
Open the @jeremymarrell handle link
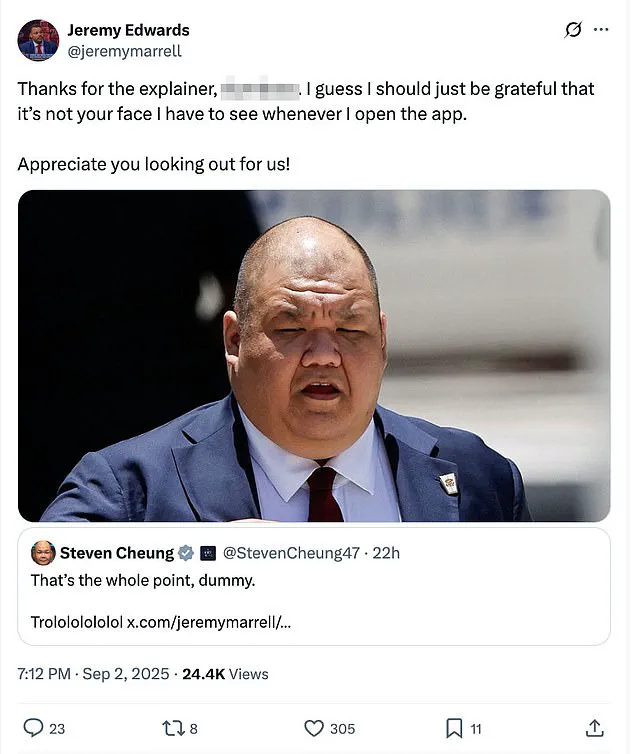[124, 50]
